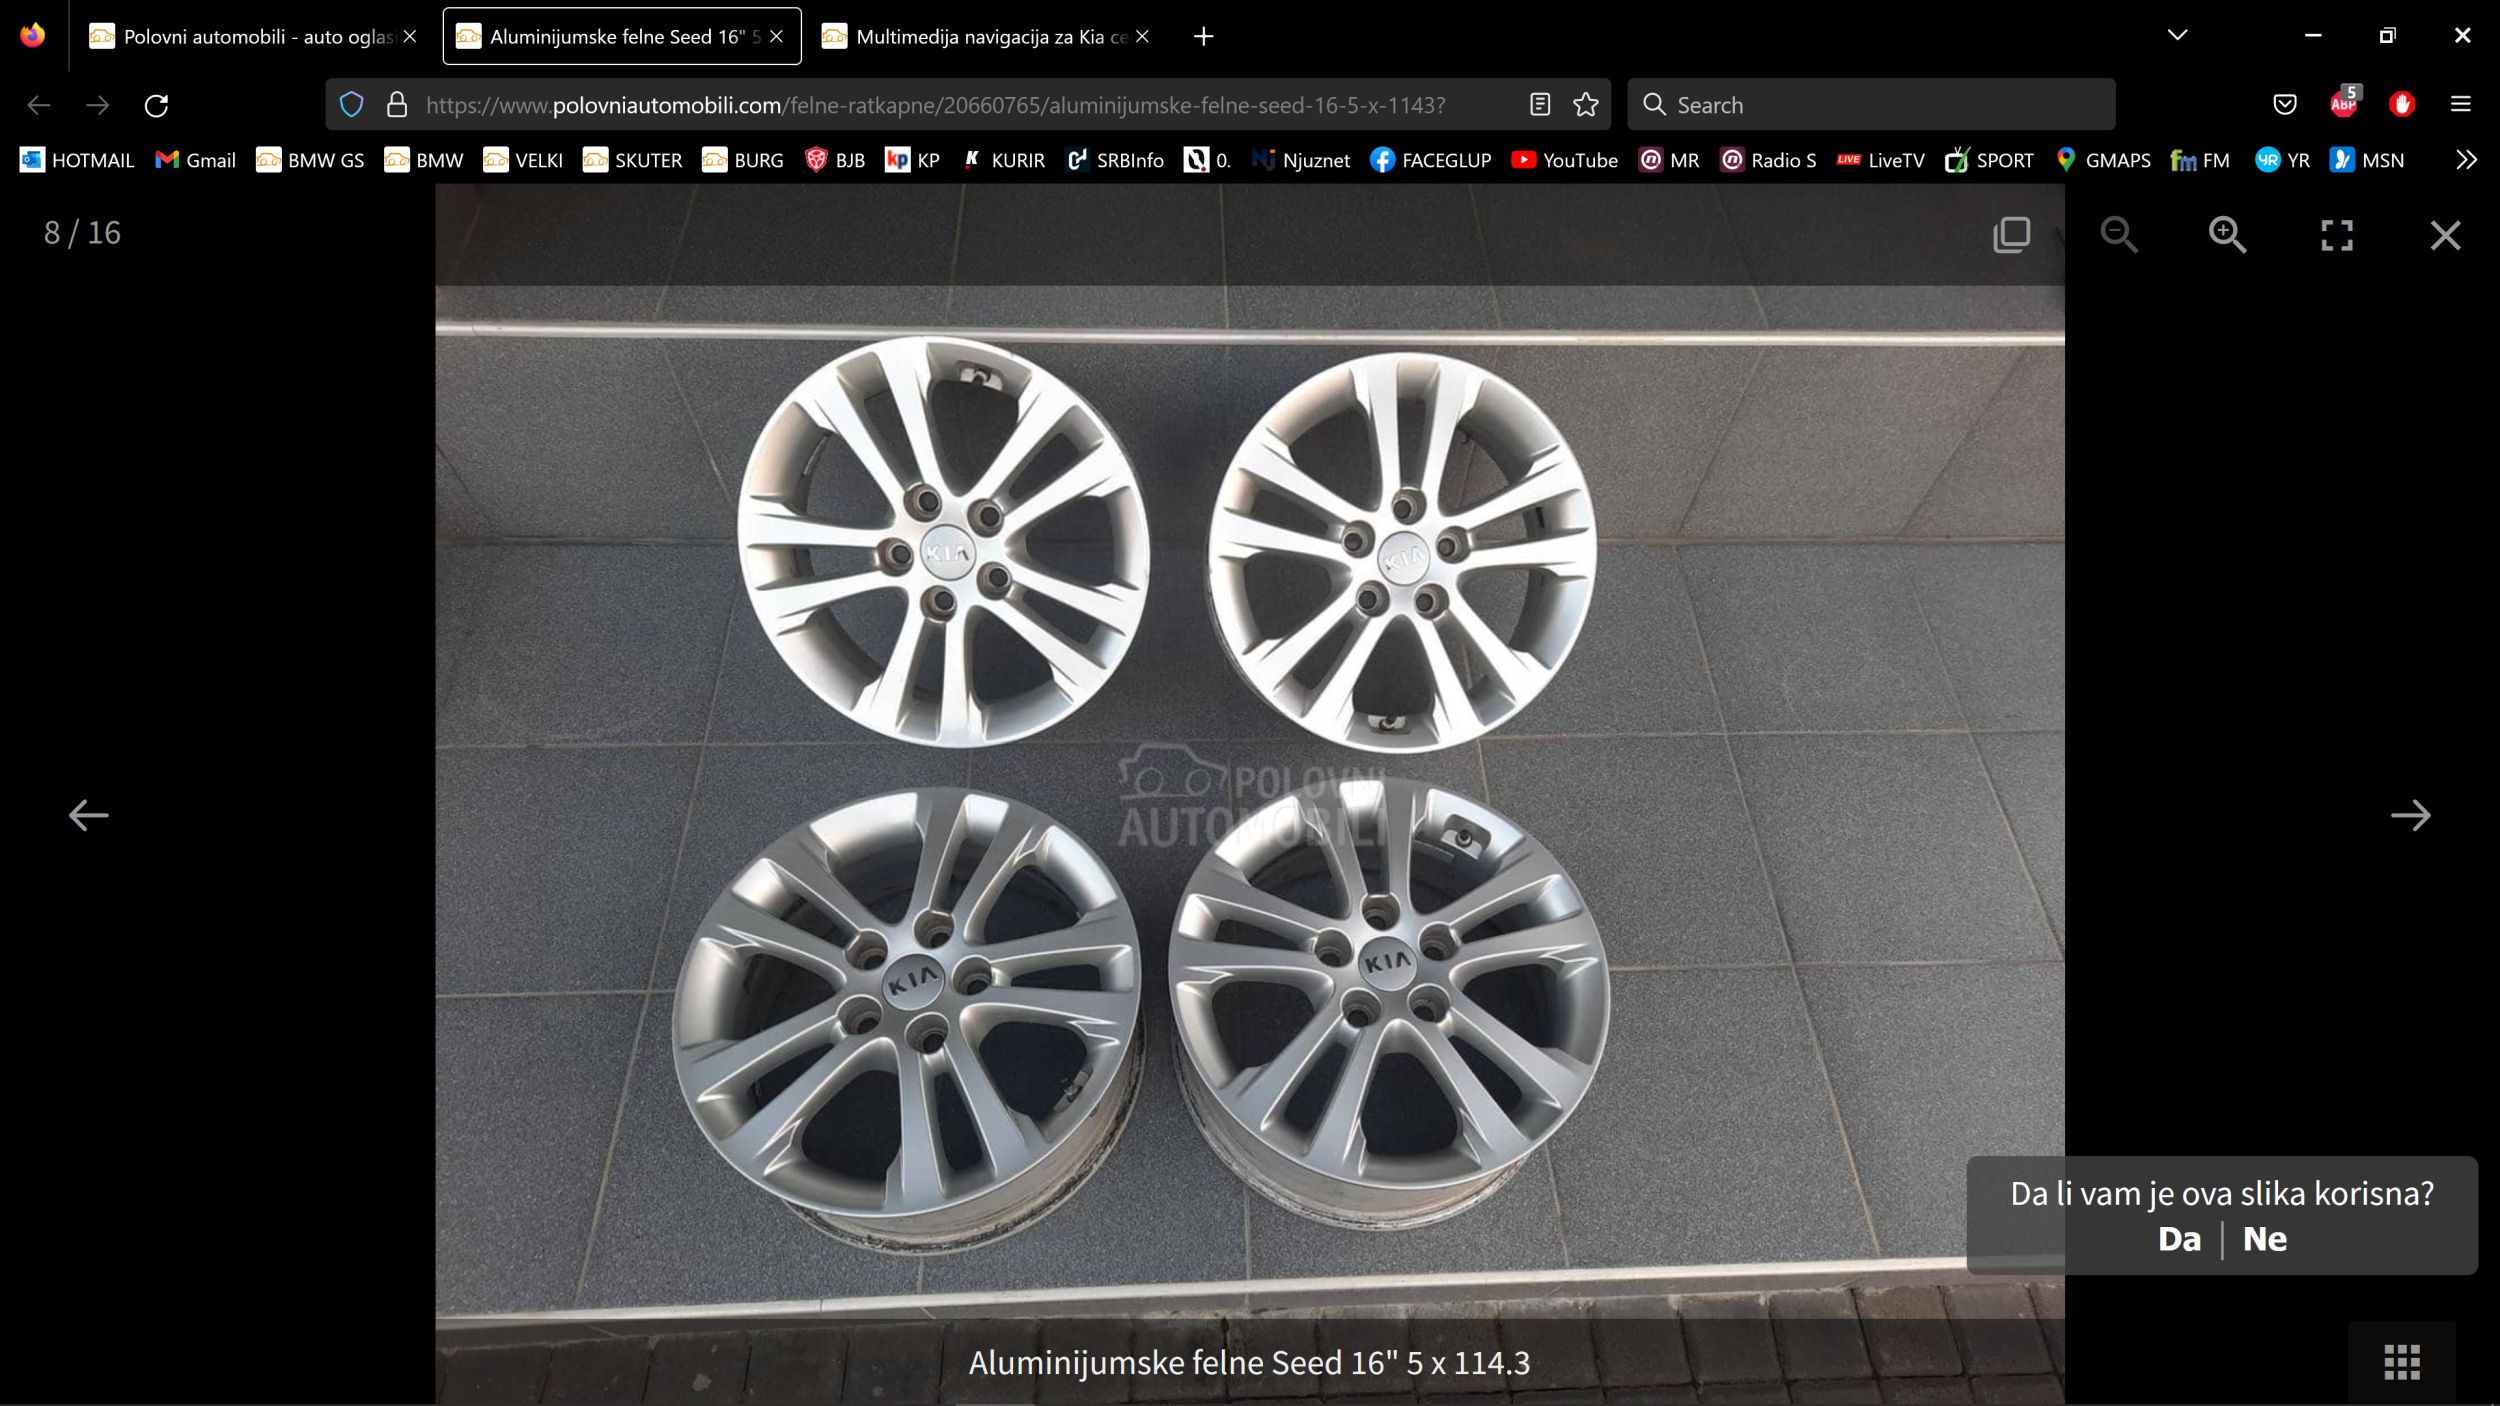Open the gallery slideshow copy icon
Image resolution: width=2500 pixels, height=1406 pixels.
[x=2011, y=235]
